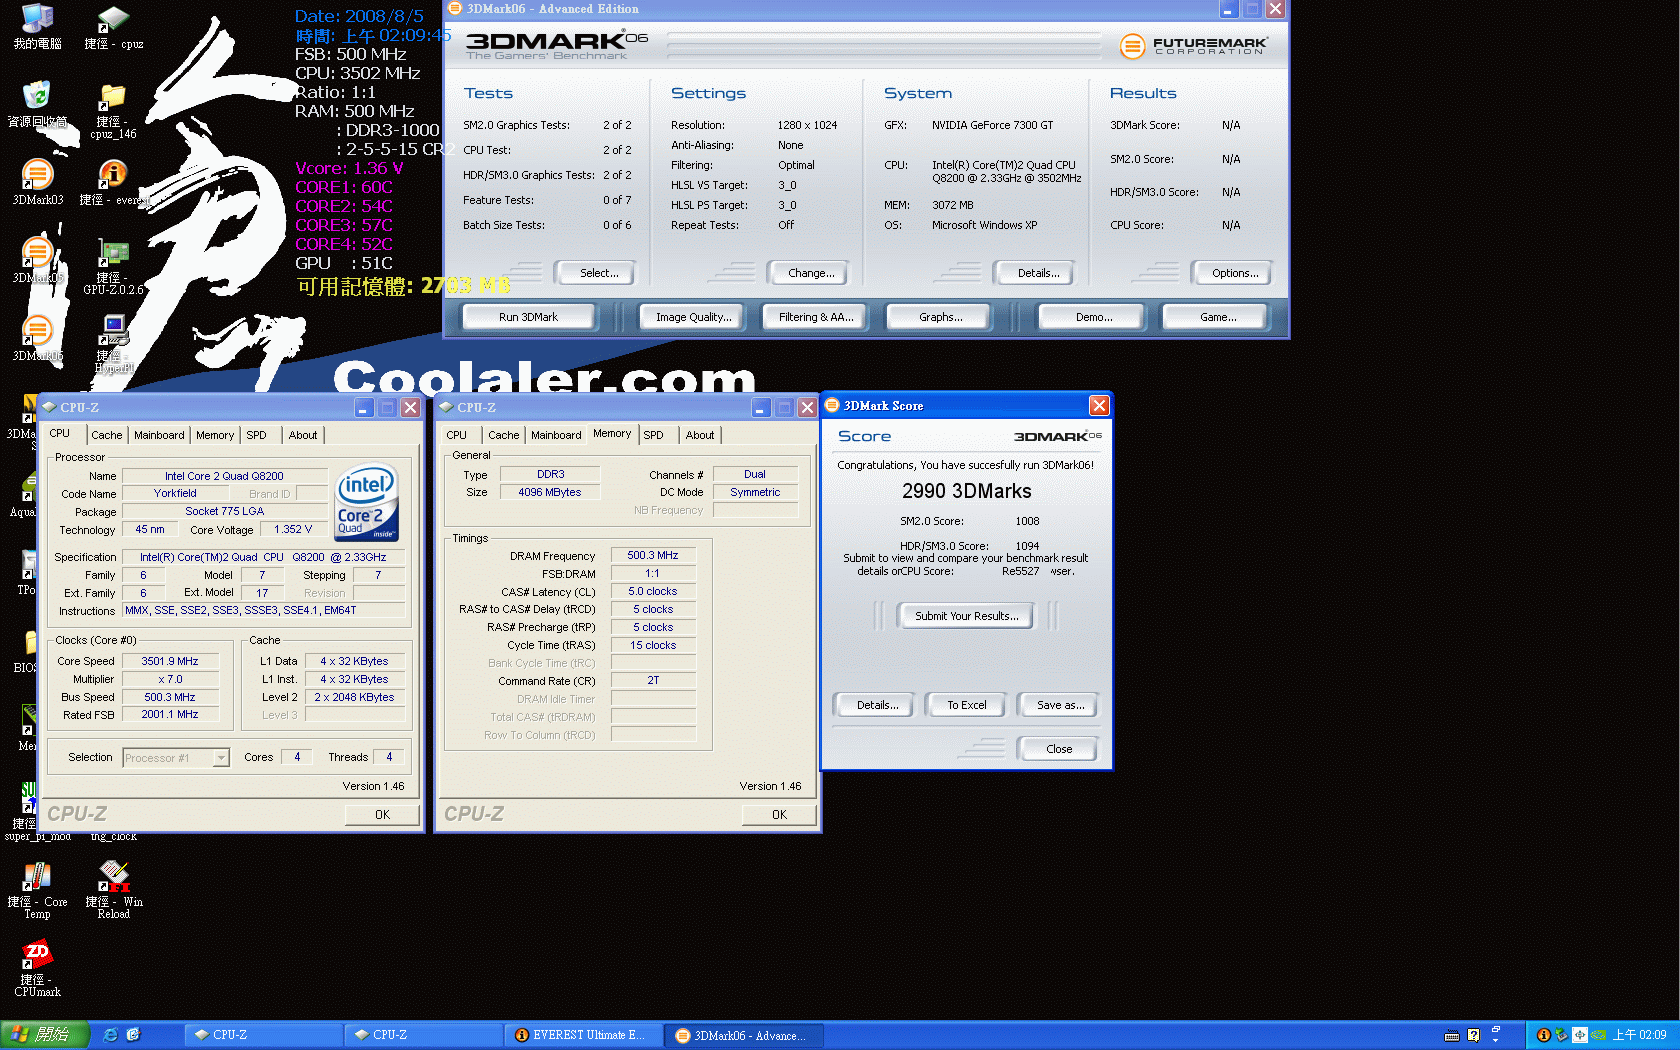Launch the 3DMark06 desktop icon

(37, 338)
